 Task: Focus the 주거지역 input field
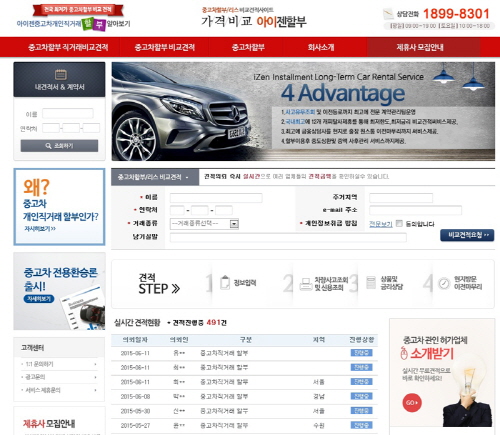pos(401,198)
